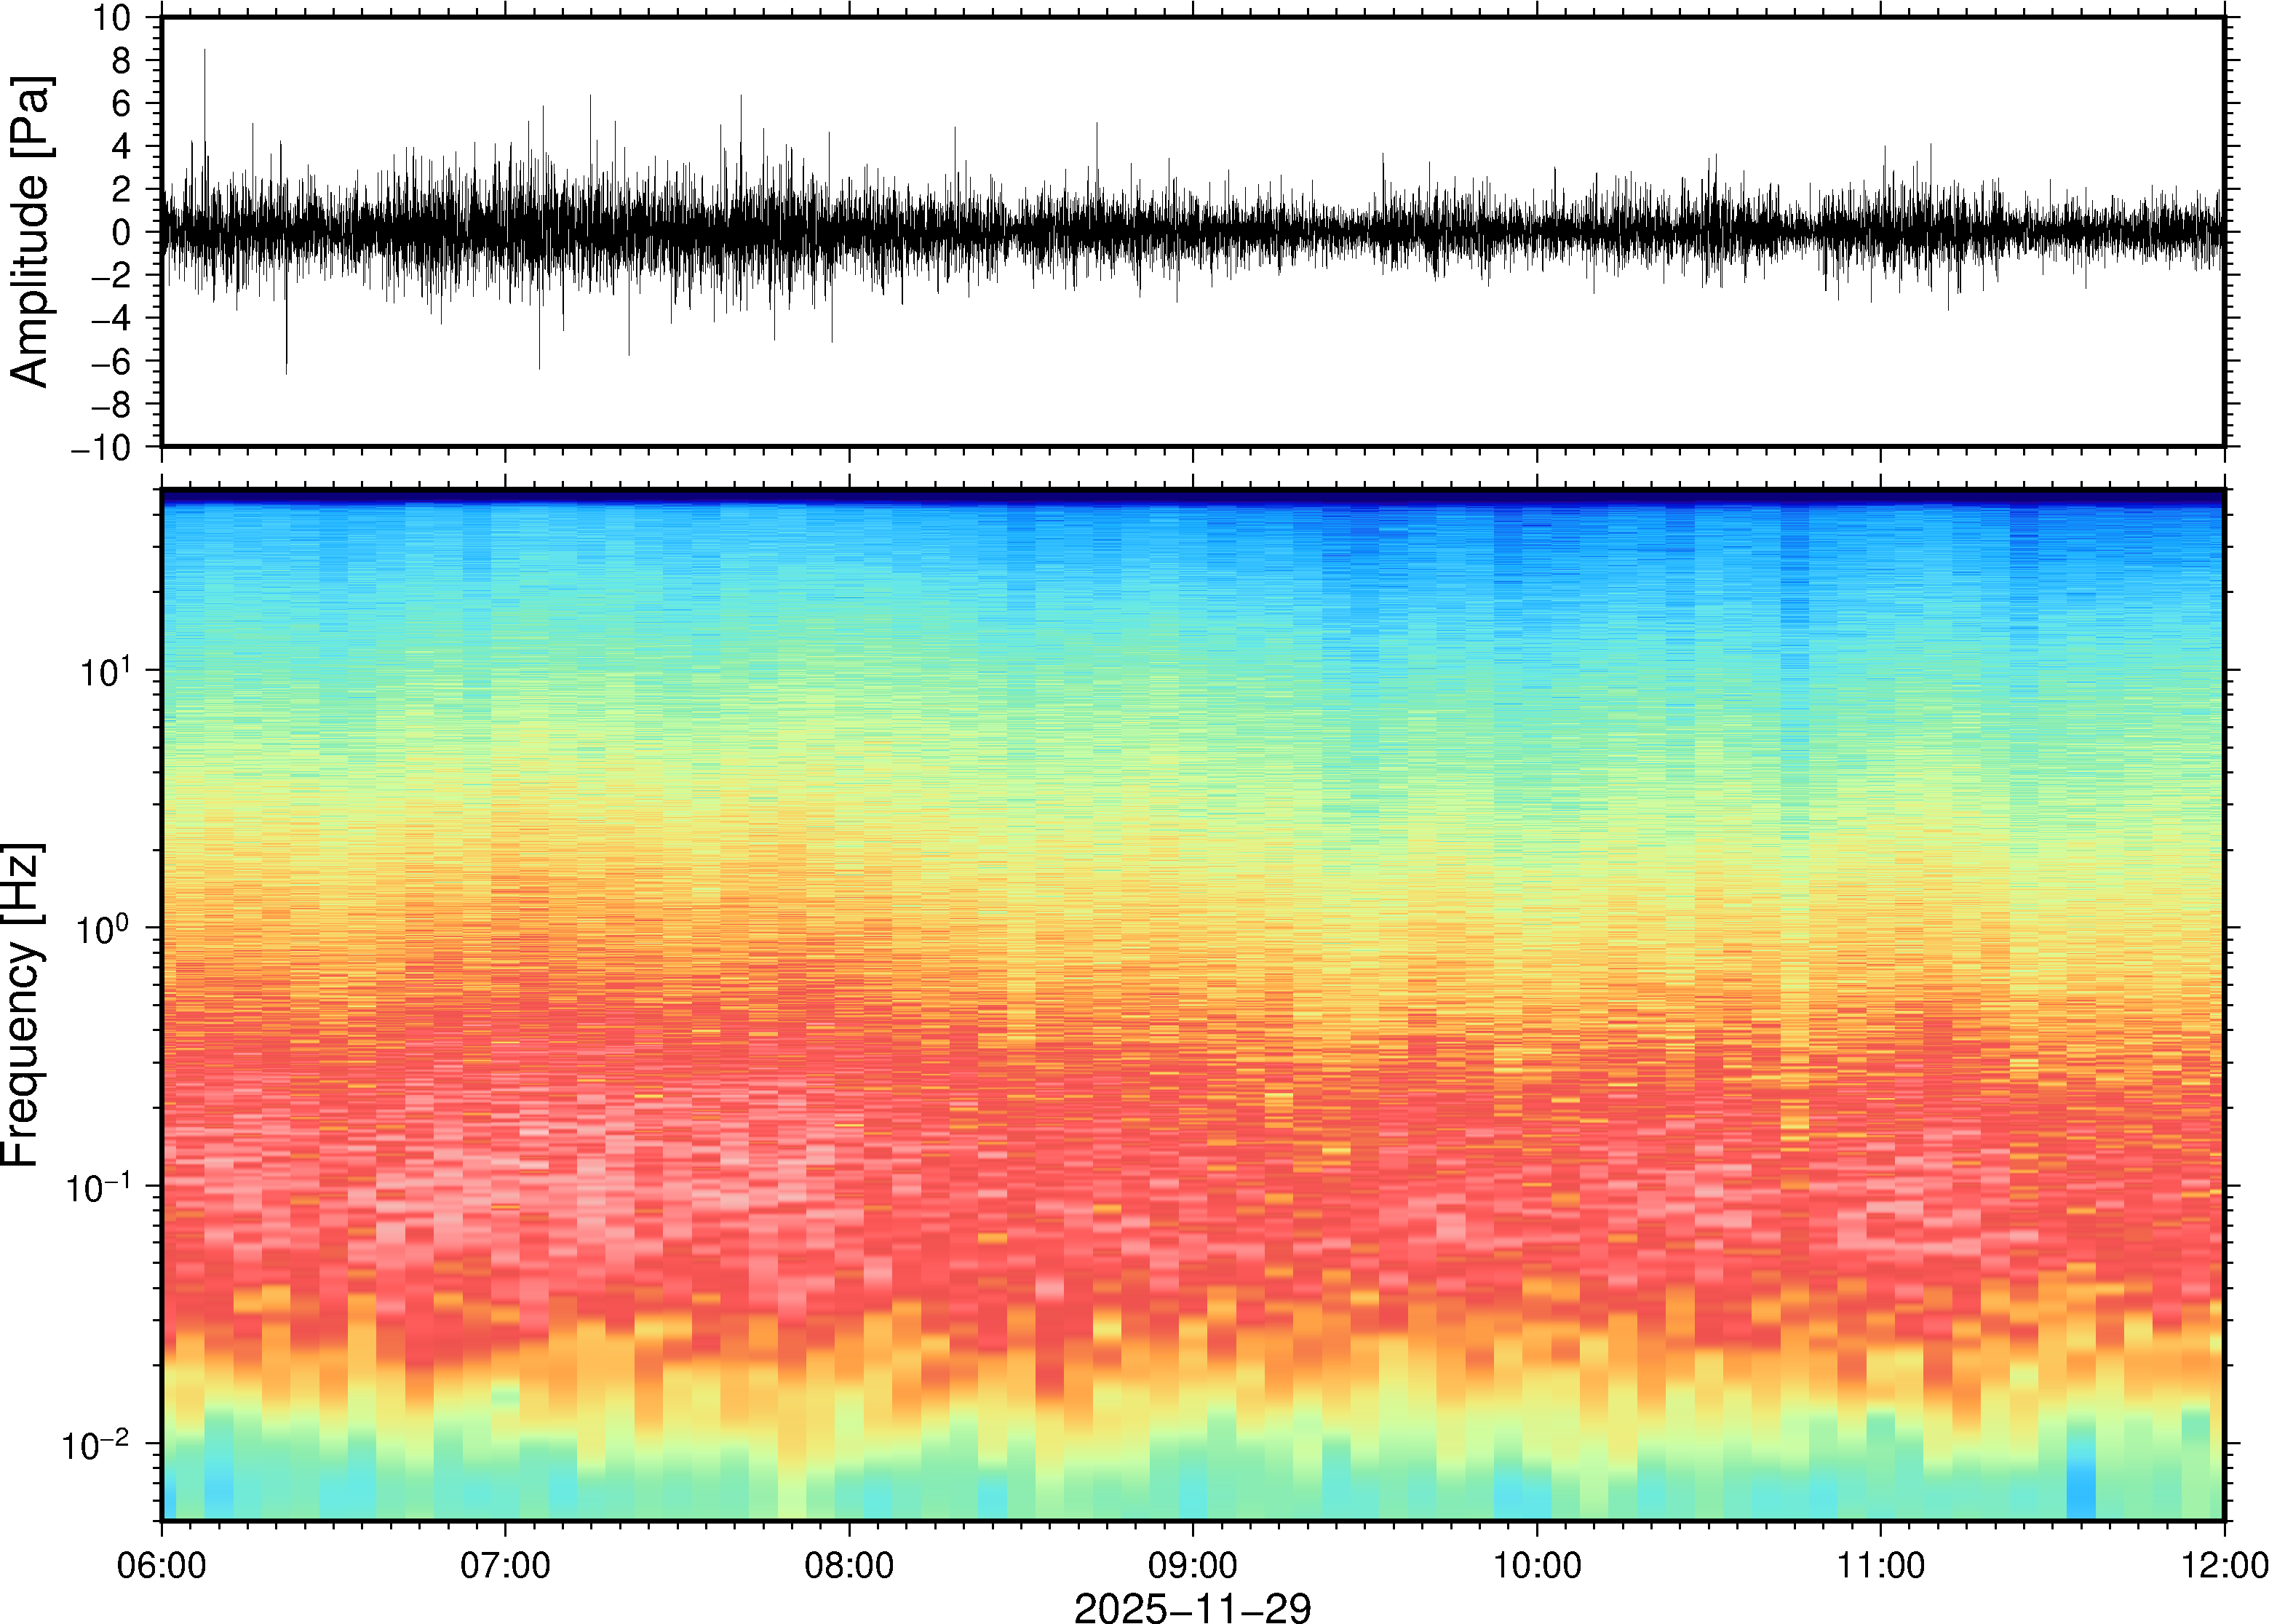Click the -10 amplitude tick label

pos(100,447)
